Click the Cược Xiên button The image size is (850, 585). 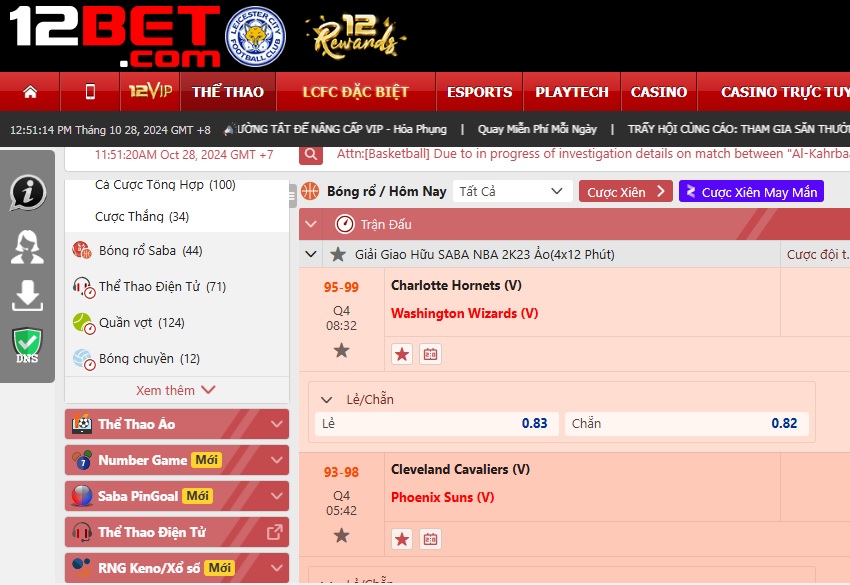point(626,191)
